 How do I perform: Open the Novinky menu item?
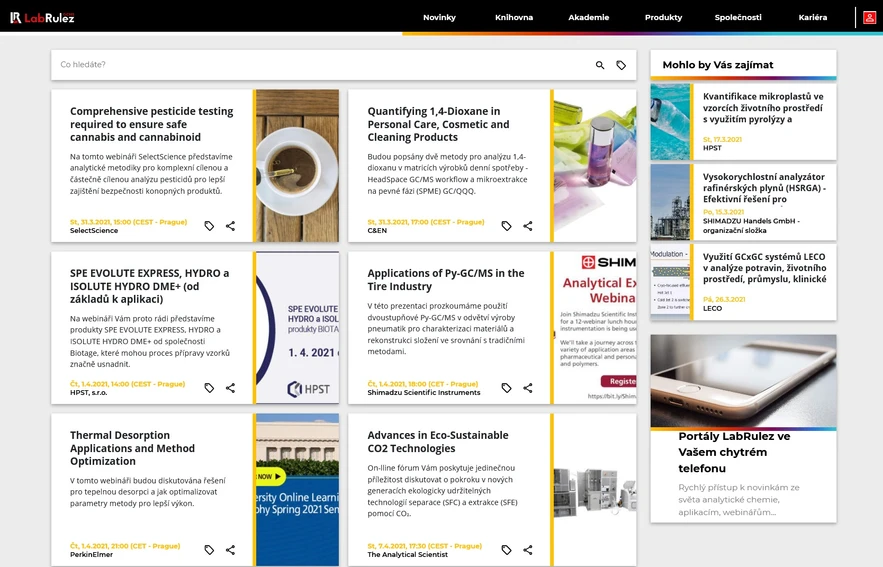(x=439, y=17)
